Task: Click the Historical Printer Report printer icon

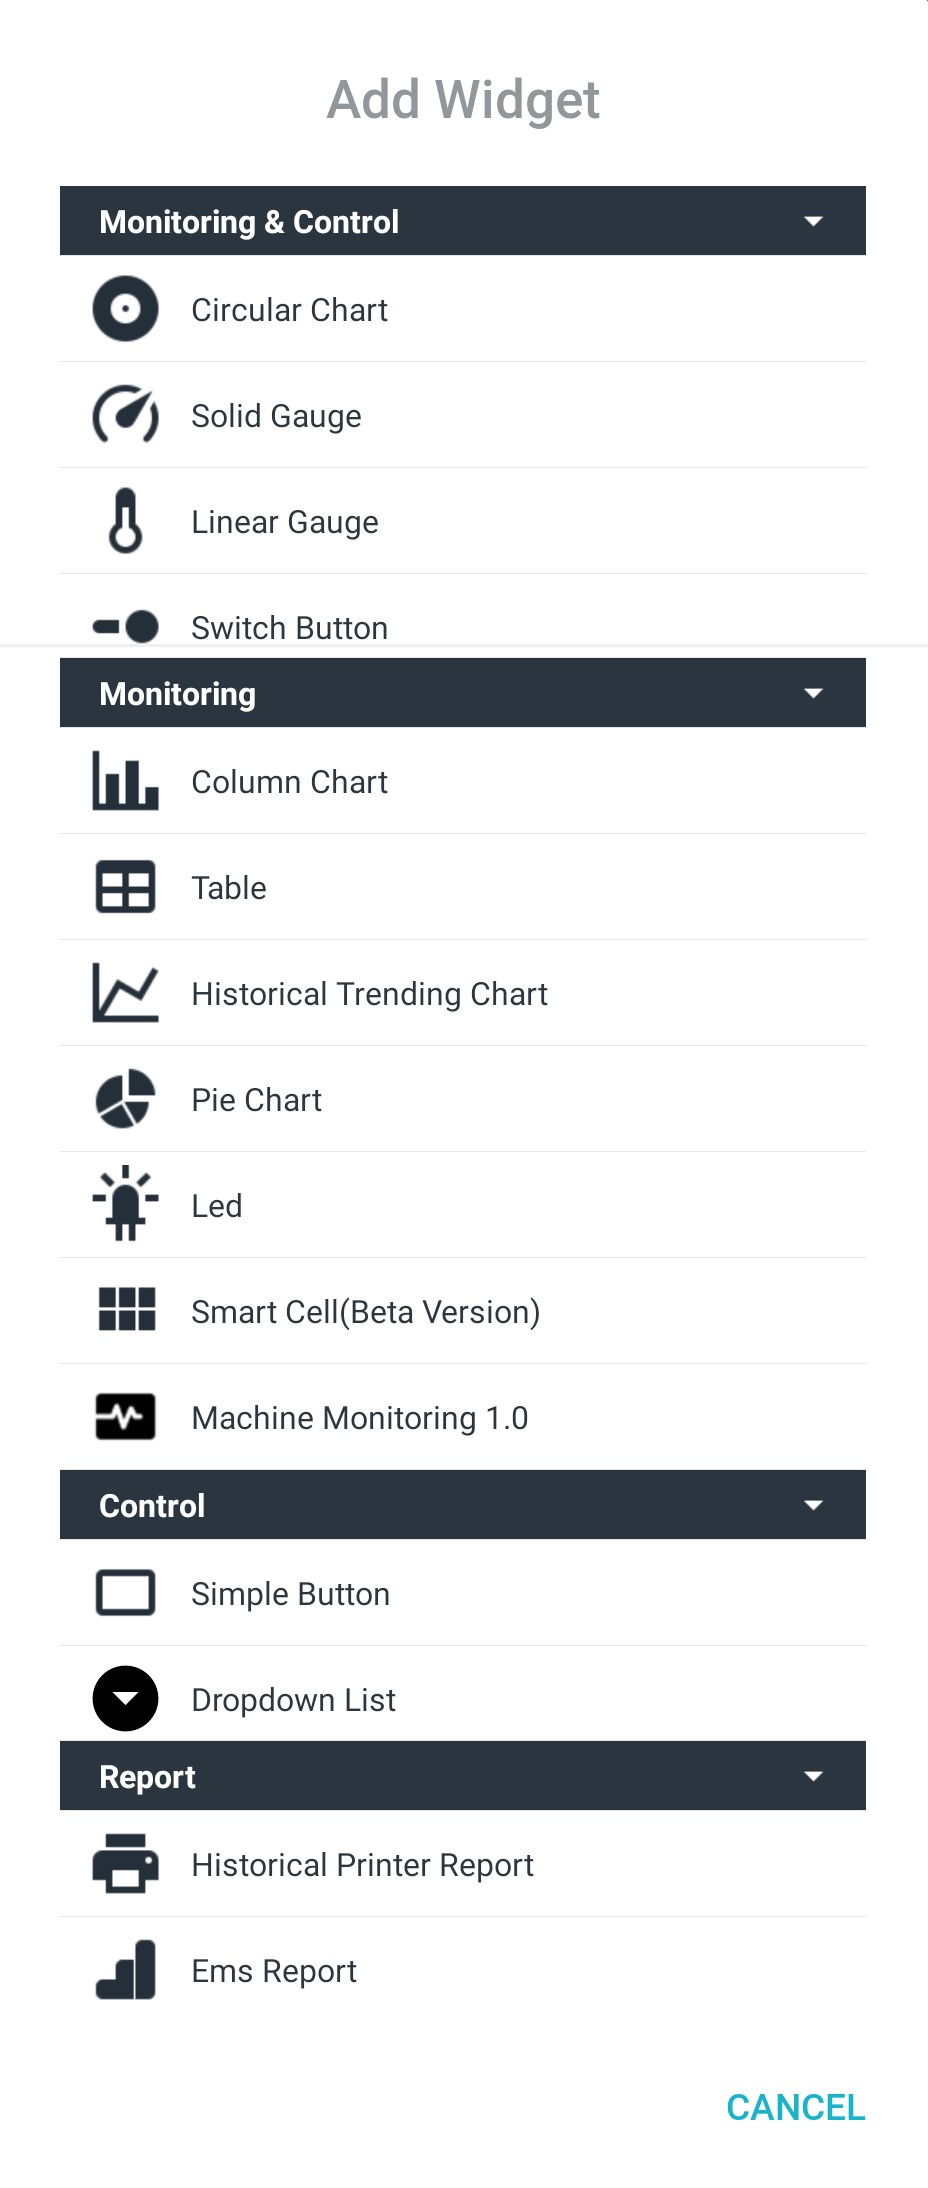Action: pos(125,1864)
